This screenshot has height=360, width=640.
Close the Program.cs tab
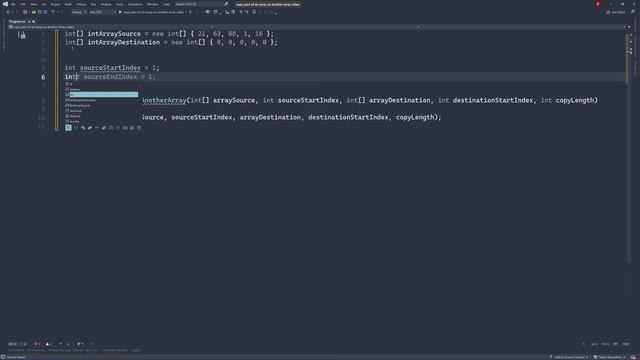click(33, 21)
